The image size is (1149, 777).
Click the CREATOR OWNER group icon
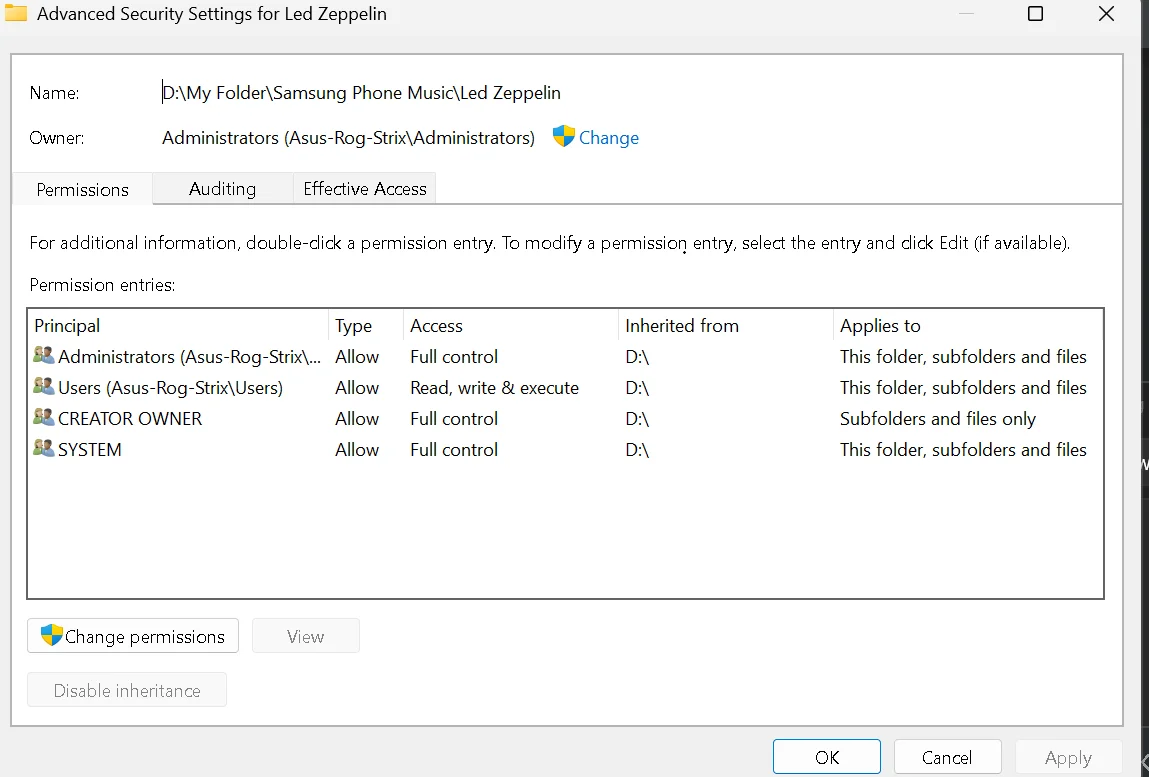click(x=44, y=417)
